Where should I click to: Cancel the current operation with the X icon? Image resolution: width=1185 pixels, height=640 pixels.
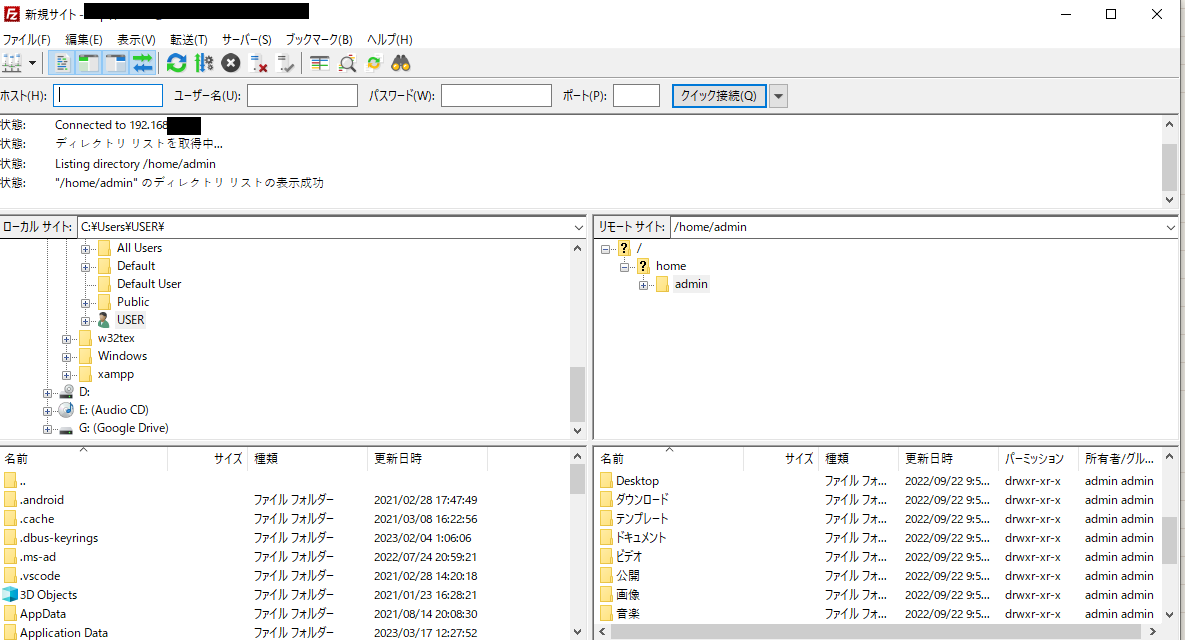coord(231,63)
